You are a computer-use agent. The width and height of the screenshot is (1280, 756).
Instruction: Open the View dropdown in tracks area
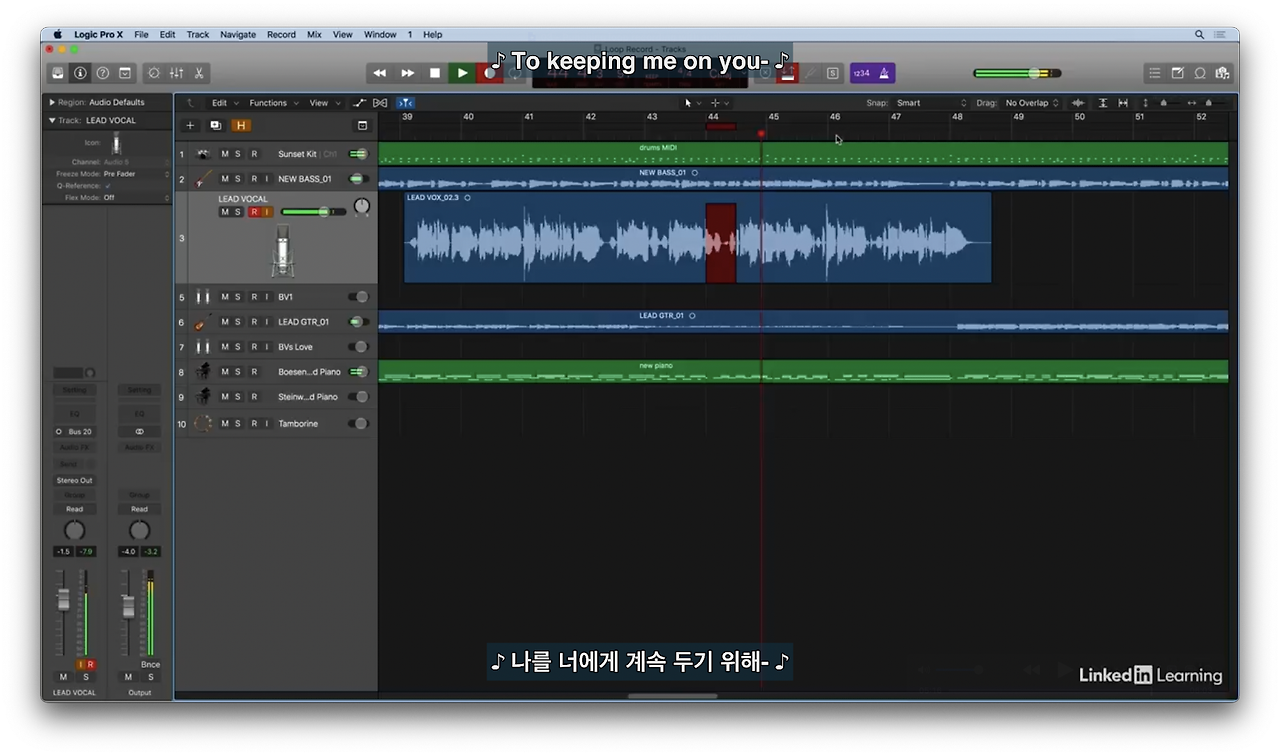[324, 103]
